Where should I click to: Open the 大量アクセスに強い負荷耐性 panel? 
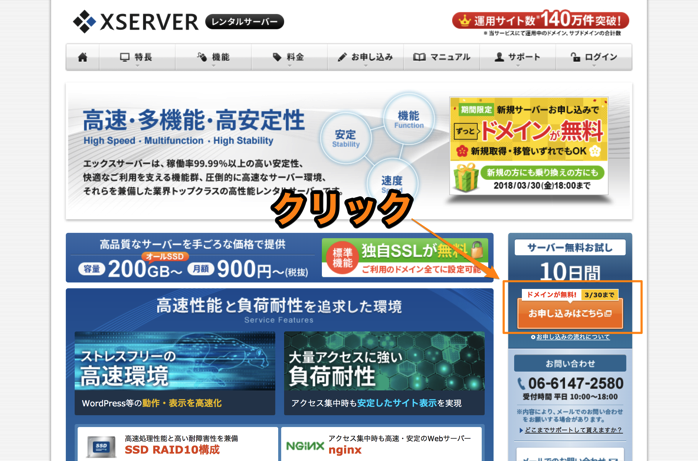384,373
